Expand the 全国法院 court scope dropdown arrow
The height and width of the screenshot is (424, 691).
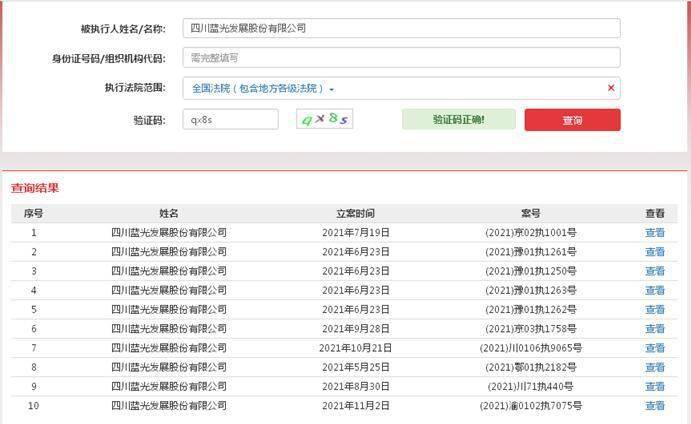click(x=332, y=89)
